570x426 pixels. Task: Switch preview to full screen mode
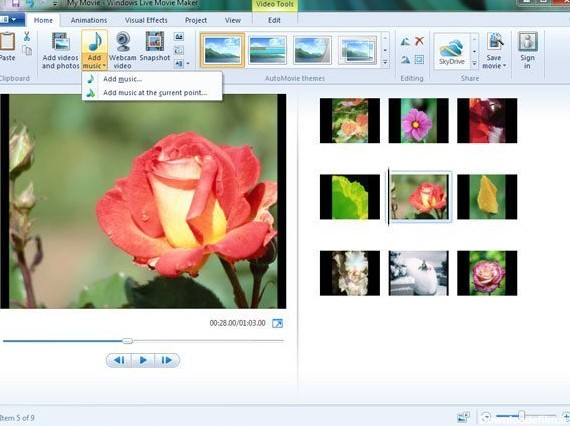(277, 323)
